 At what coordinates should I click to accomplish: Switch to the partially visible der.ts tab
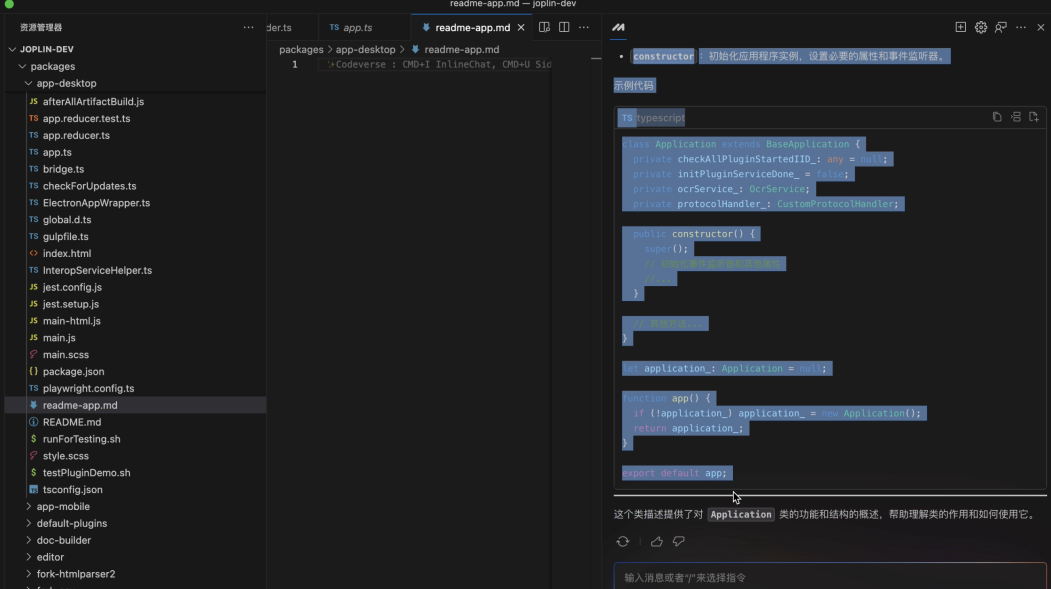click(279, 27)
